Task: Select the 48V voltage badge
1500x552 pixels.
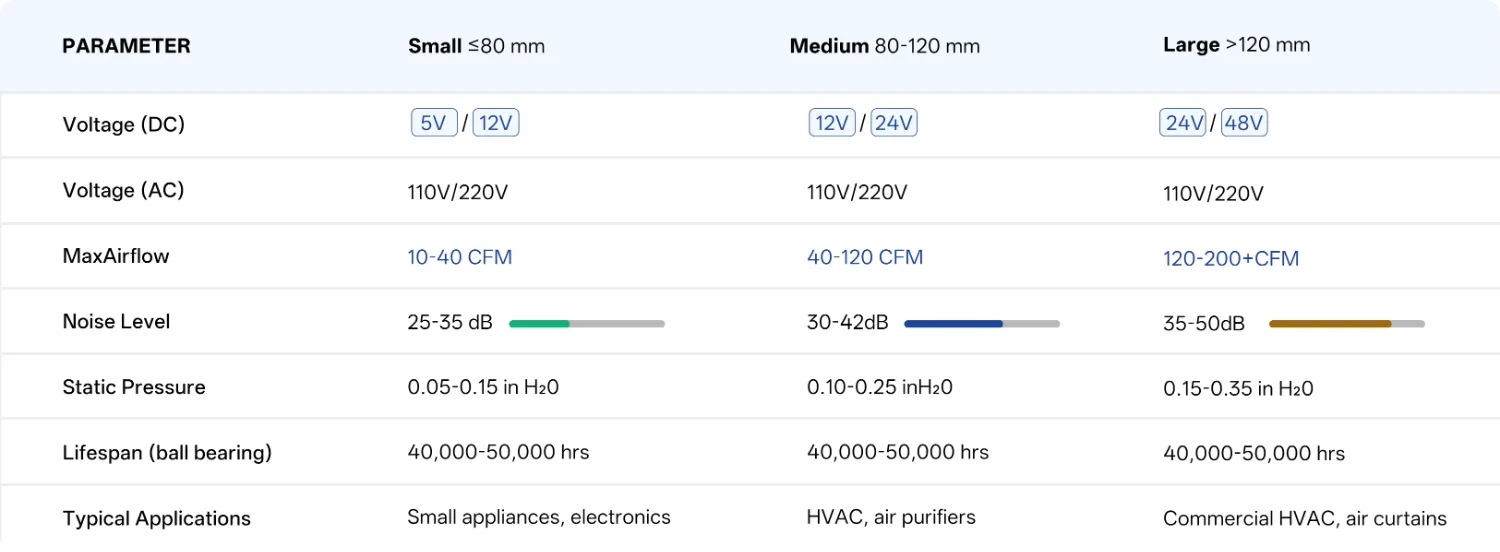Action: 1245,124
